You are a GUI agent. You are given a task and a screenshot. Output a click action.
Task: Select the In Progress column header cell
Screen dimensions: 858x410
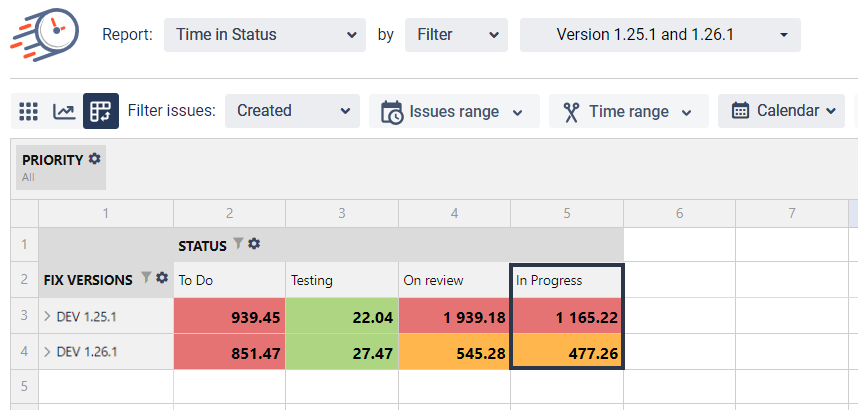pos(566,280)
